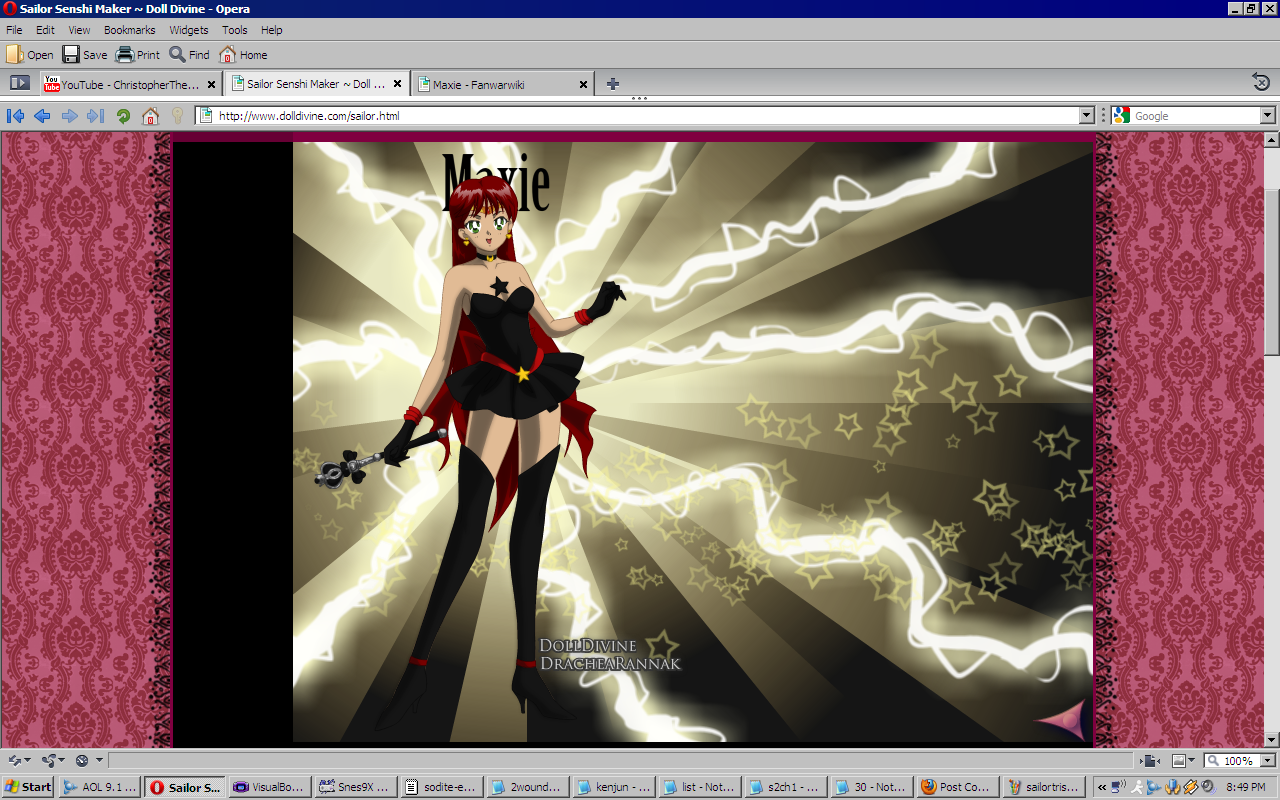The height and width of the screenshot is (800, 1280).
Task: Click the Save toolbar button
Action: 85,55
